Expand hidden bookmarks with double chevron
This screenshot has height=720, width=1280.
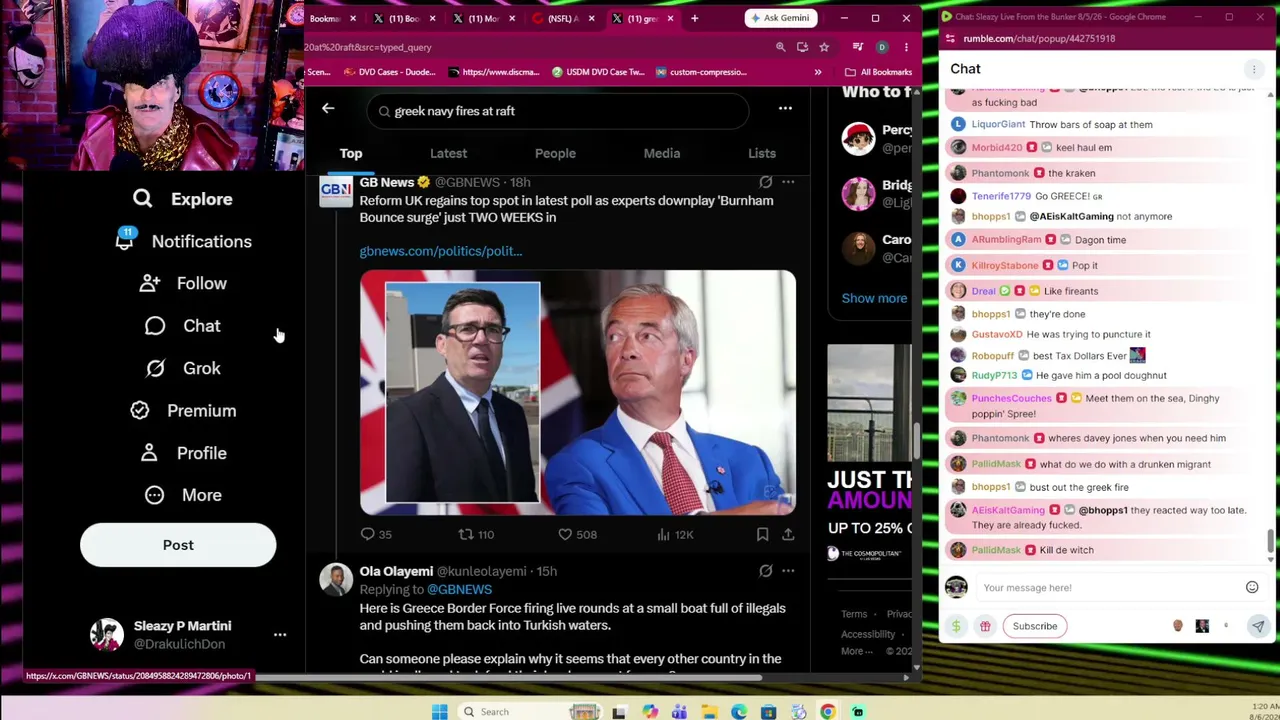pyautogui.click(x=817, y=72)
